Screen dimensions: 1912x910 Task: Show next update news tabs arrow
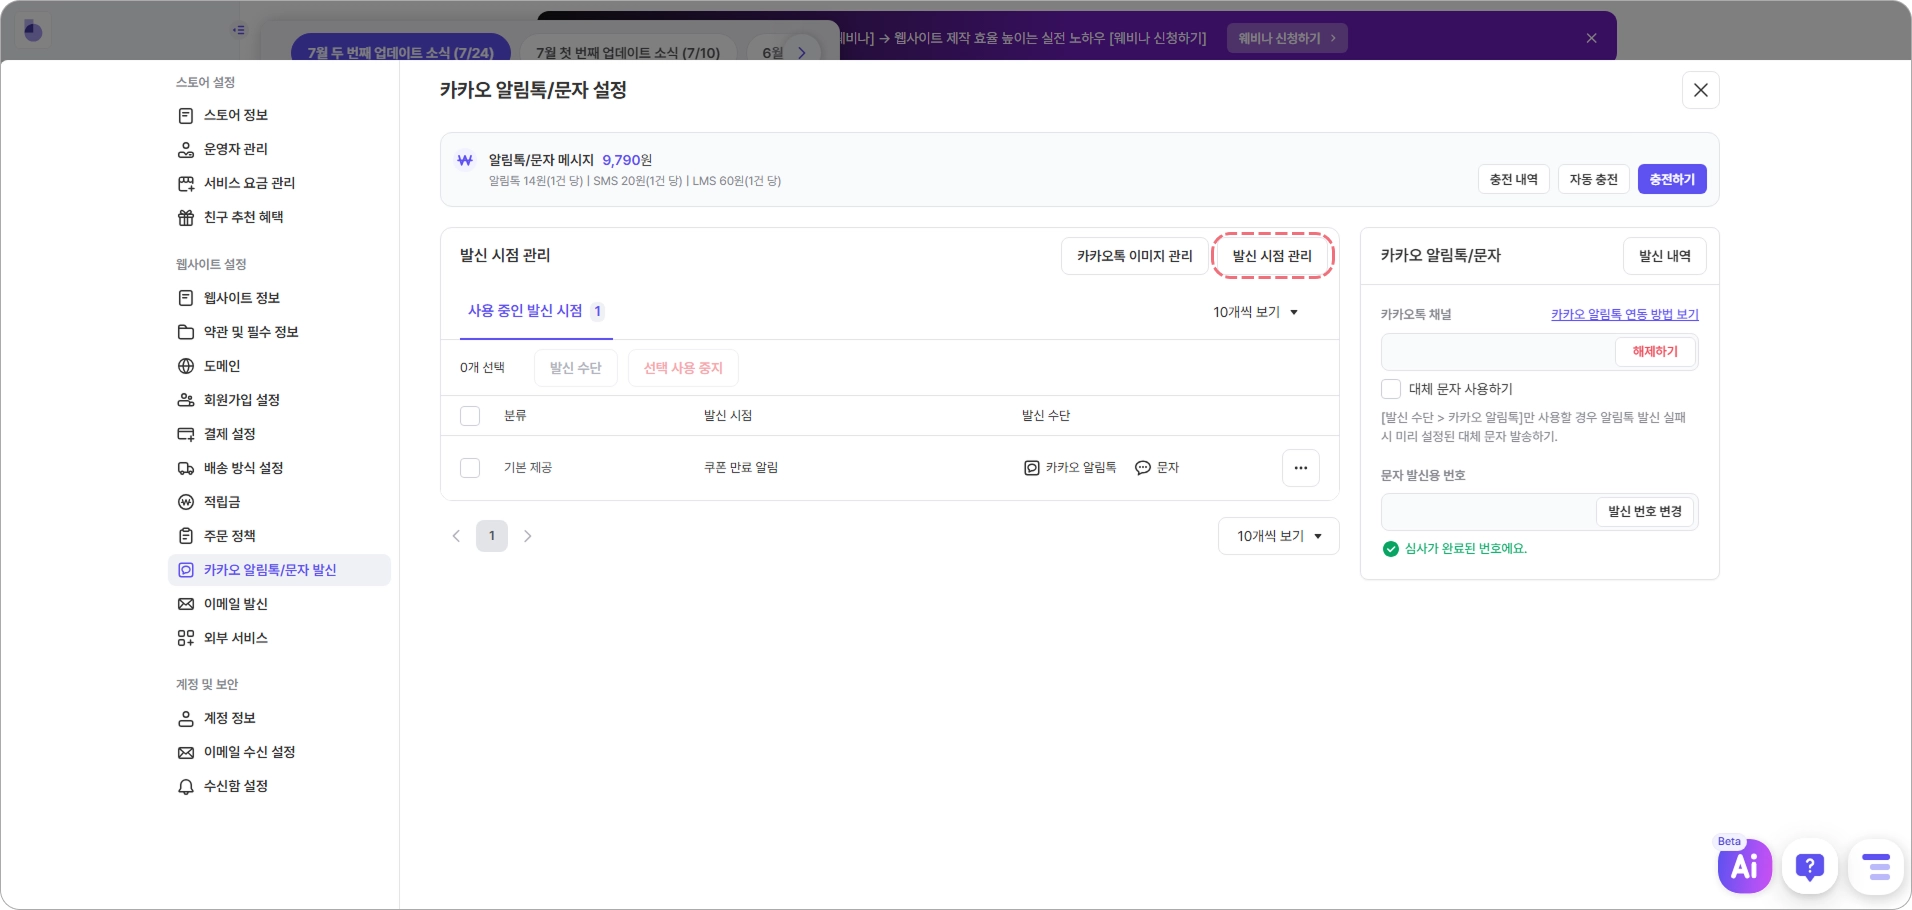click(x=802, y=52)
